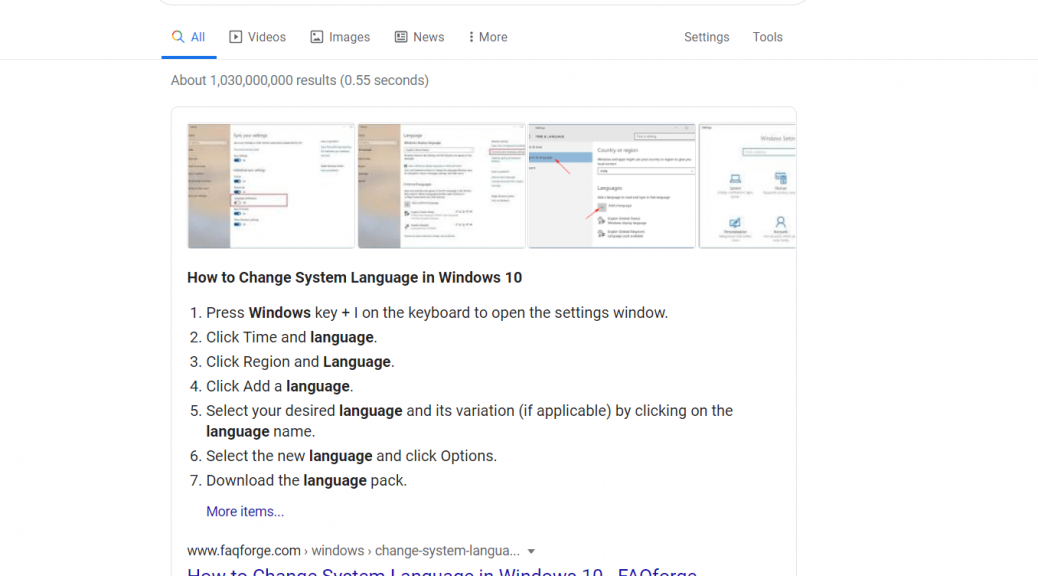
Task: Open the Sync your settings thumbnail
Action: coord(271,186)
